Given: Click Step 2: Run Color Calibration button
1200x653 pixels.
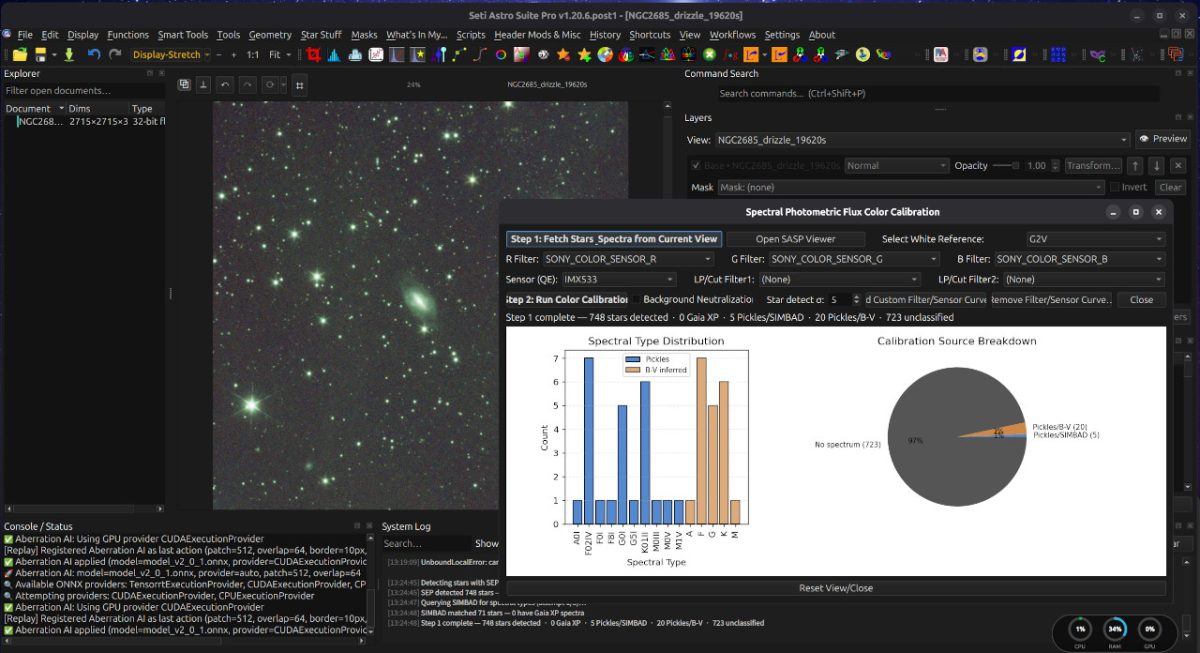Looking at the screenshot, I should tap(567, 299).
